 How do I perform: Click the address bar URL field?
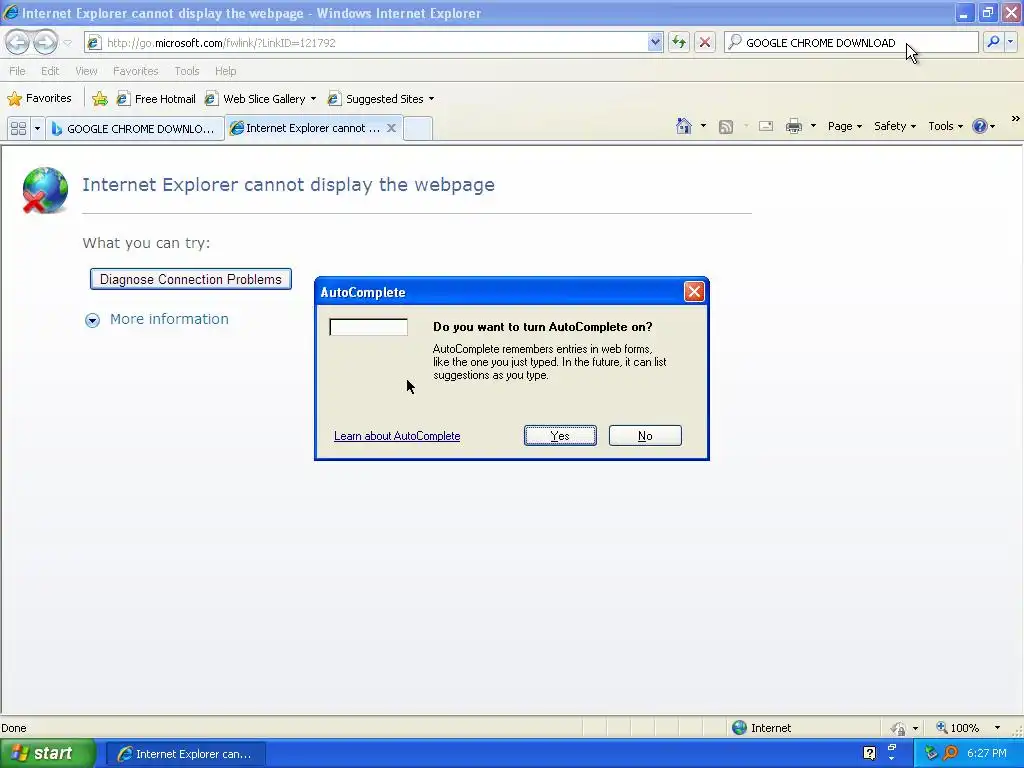coord(366,42)
